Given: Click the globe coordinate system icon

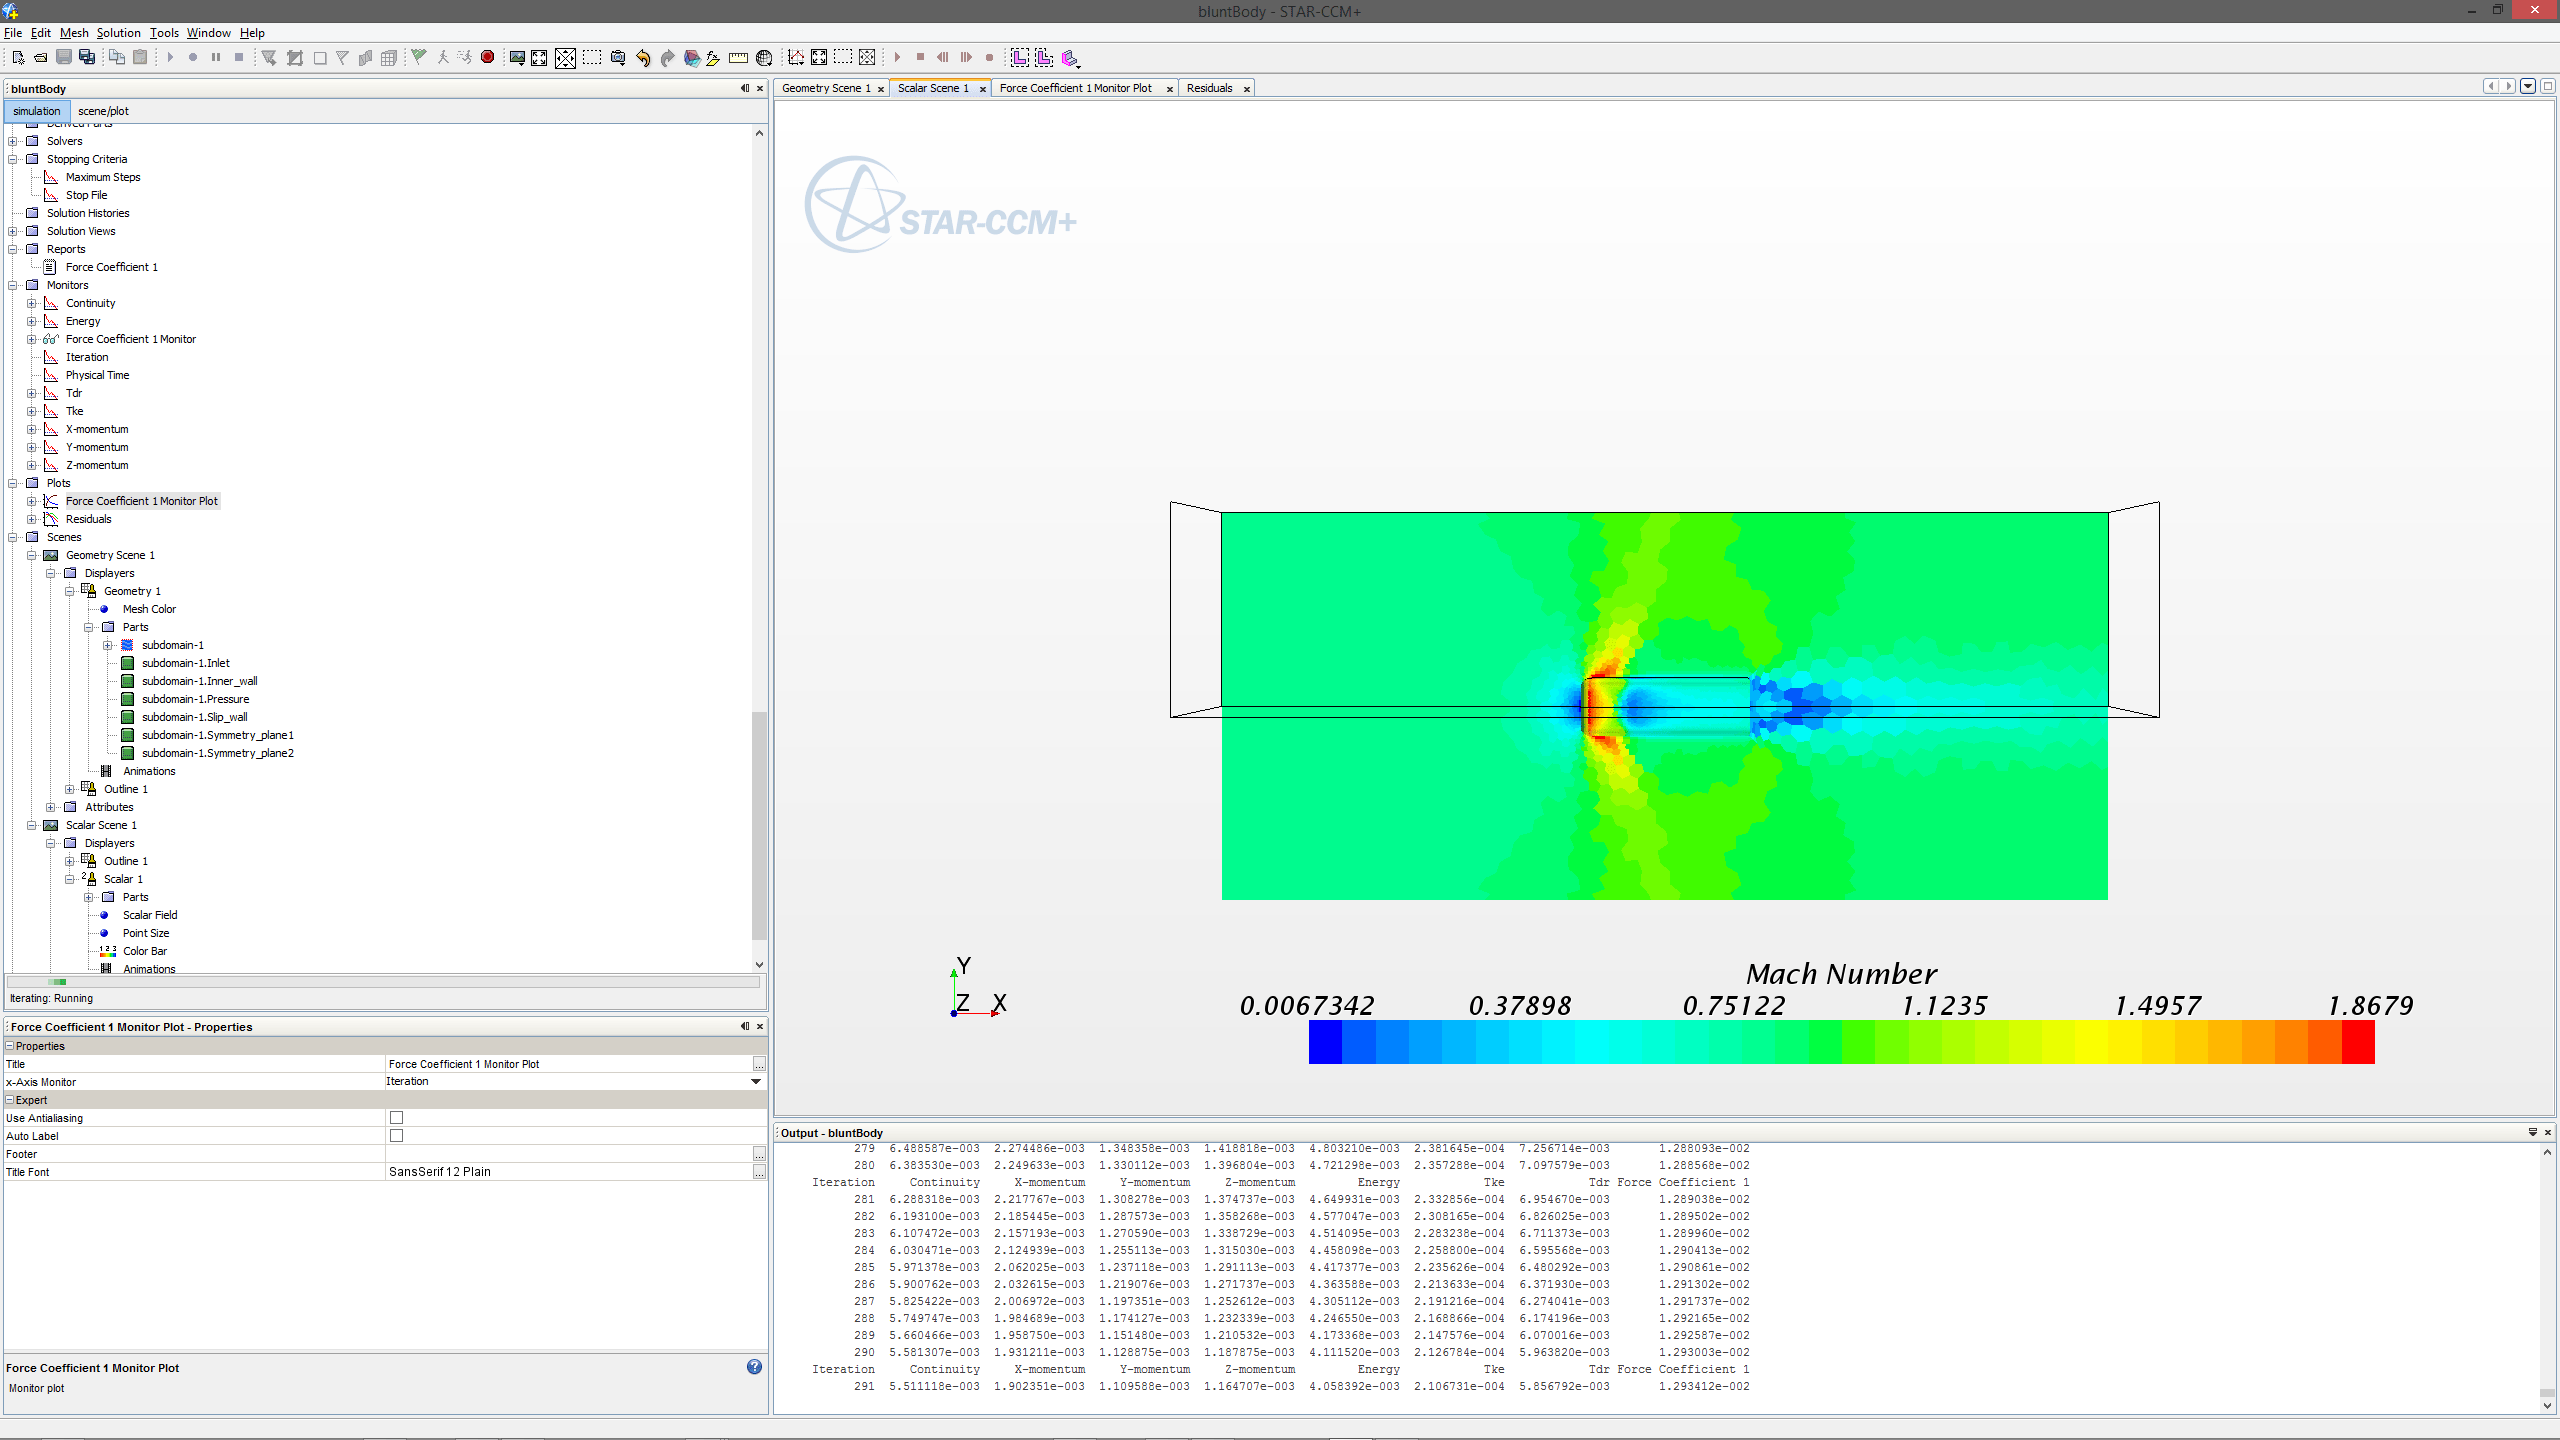Looking at the screenshot, I should 764,58.
